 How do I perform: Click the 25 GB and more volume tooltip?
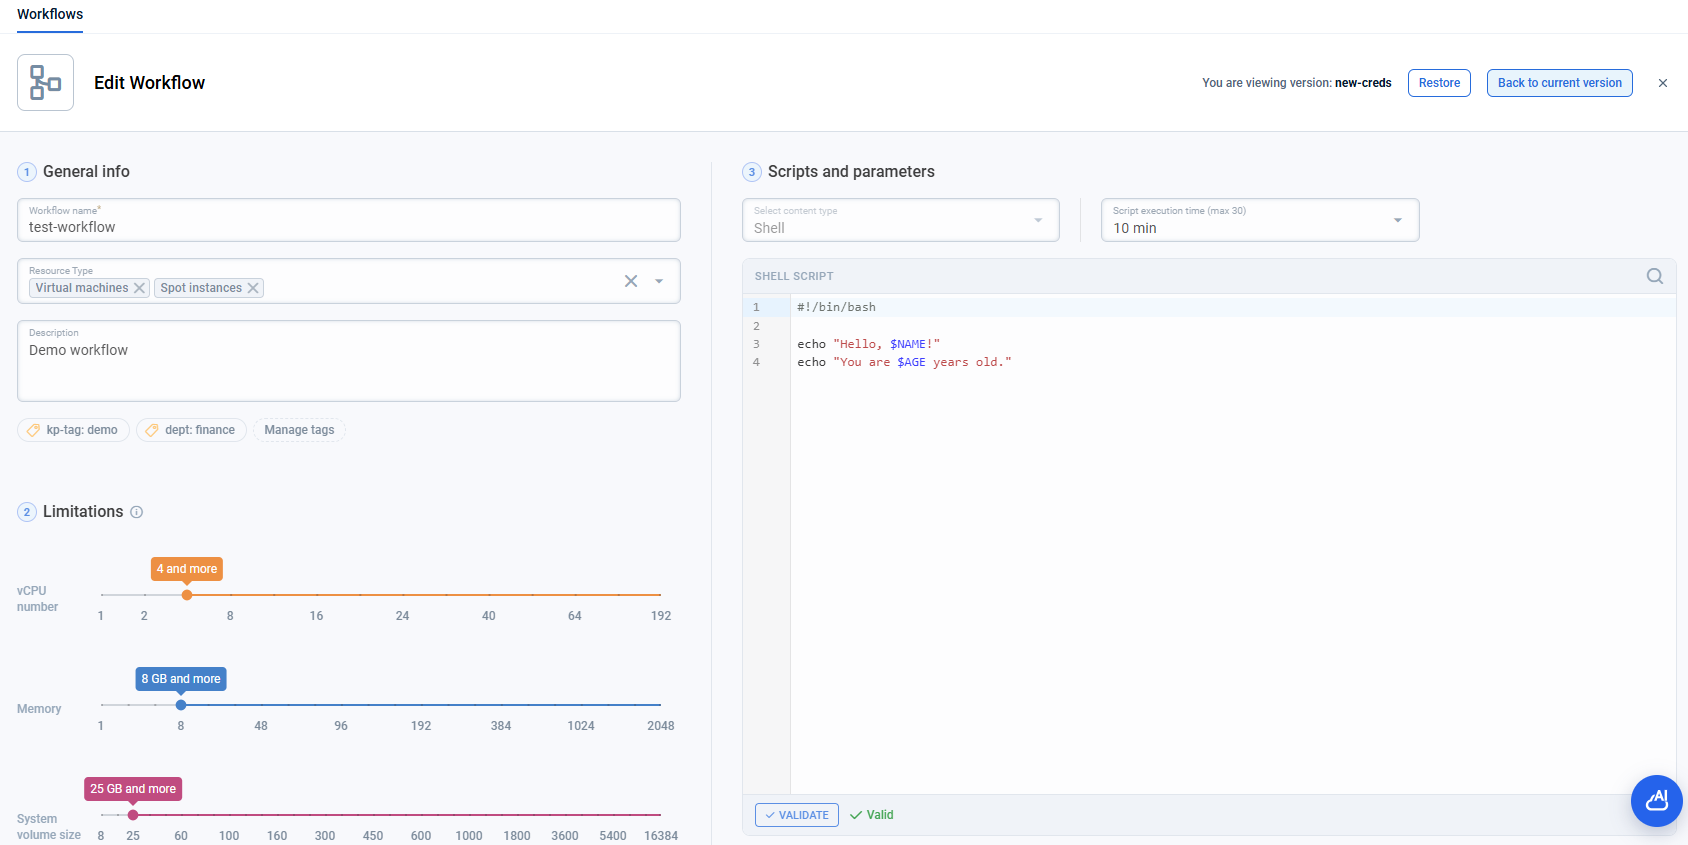pyautogui.click(x=133, y=789)
